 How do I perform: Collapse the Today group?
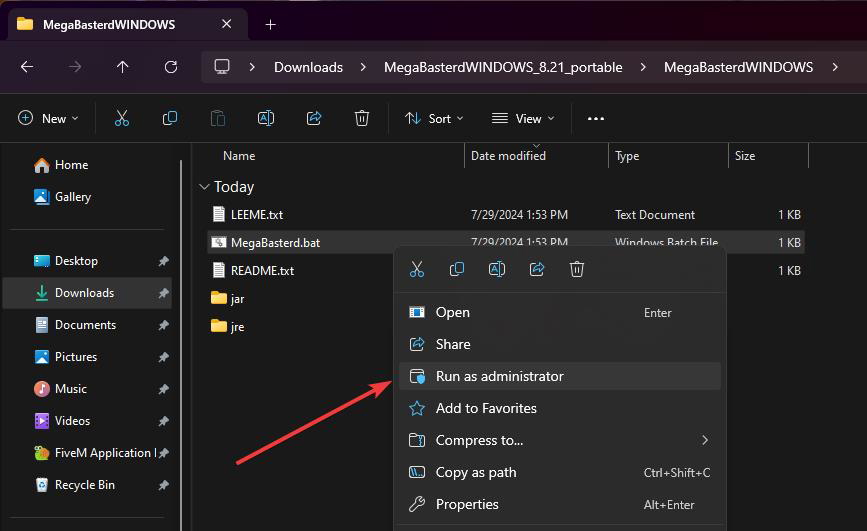pyautogui.click(x=204, y=187)
